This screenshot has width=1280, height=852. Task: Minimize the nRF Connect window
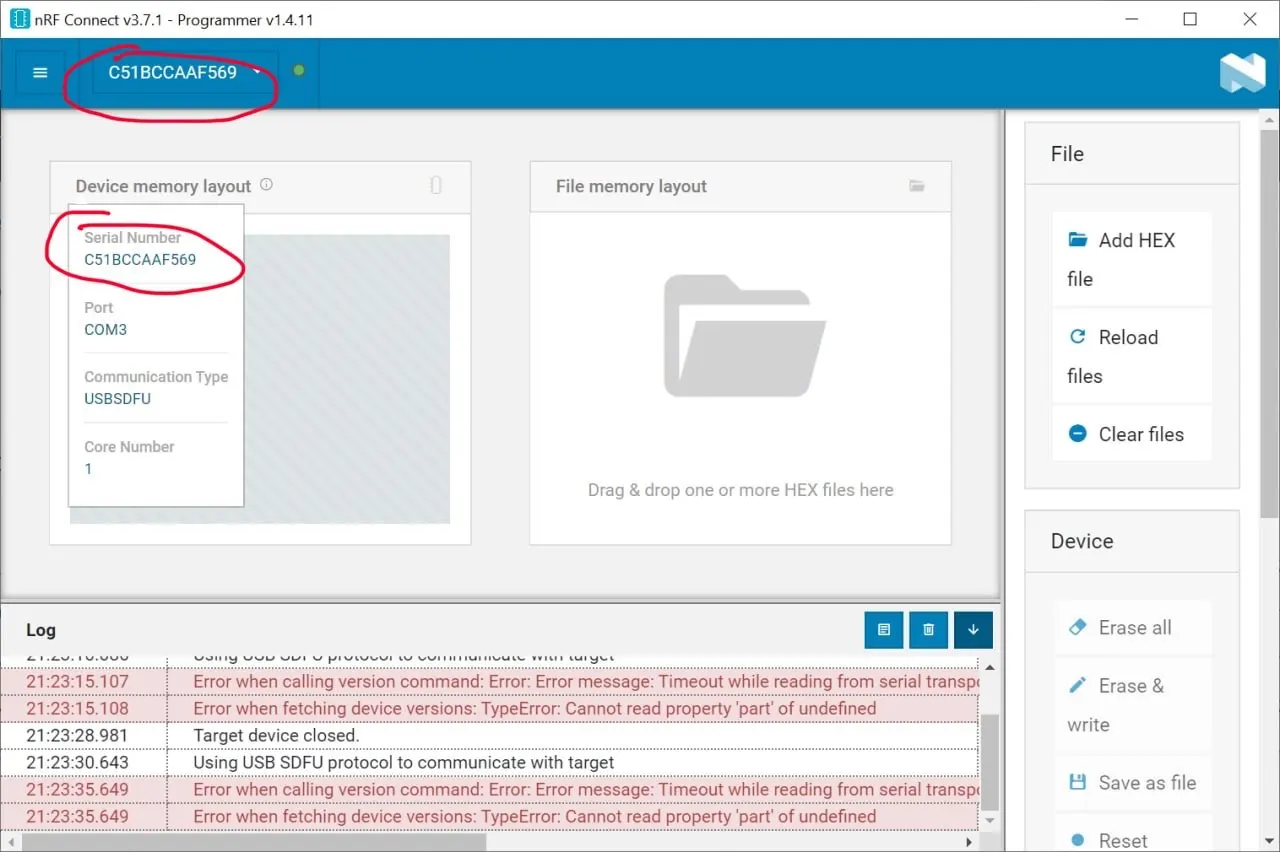point(1131,19)
